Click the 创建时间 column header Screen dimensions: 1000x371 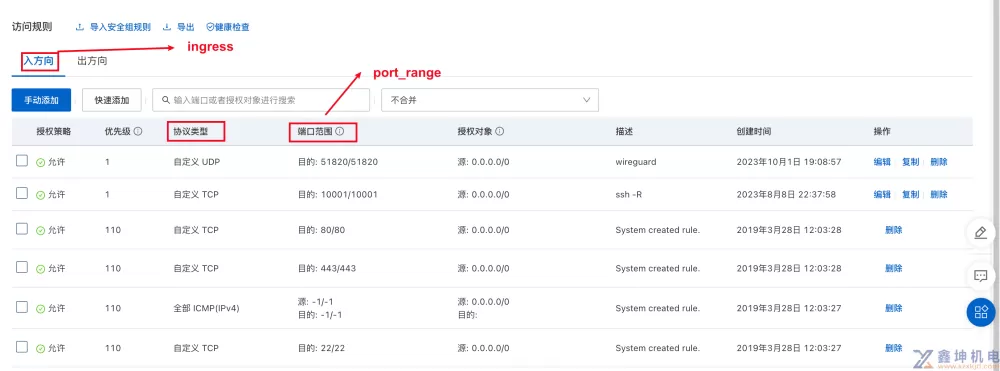pos(753,131)
